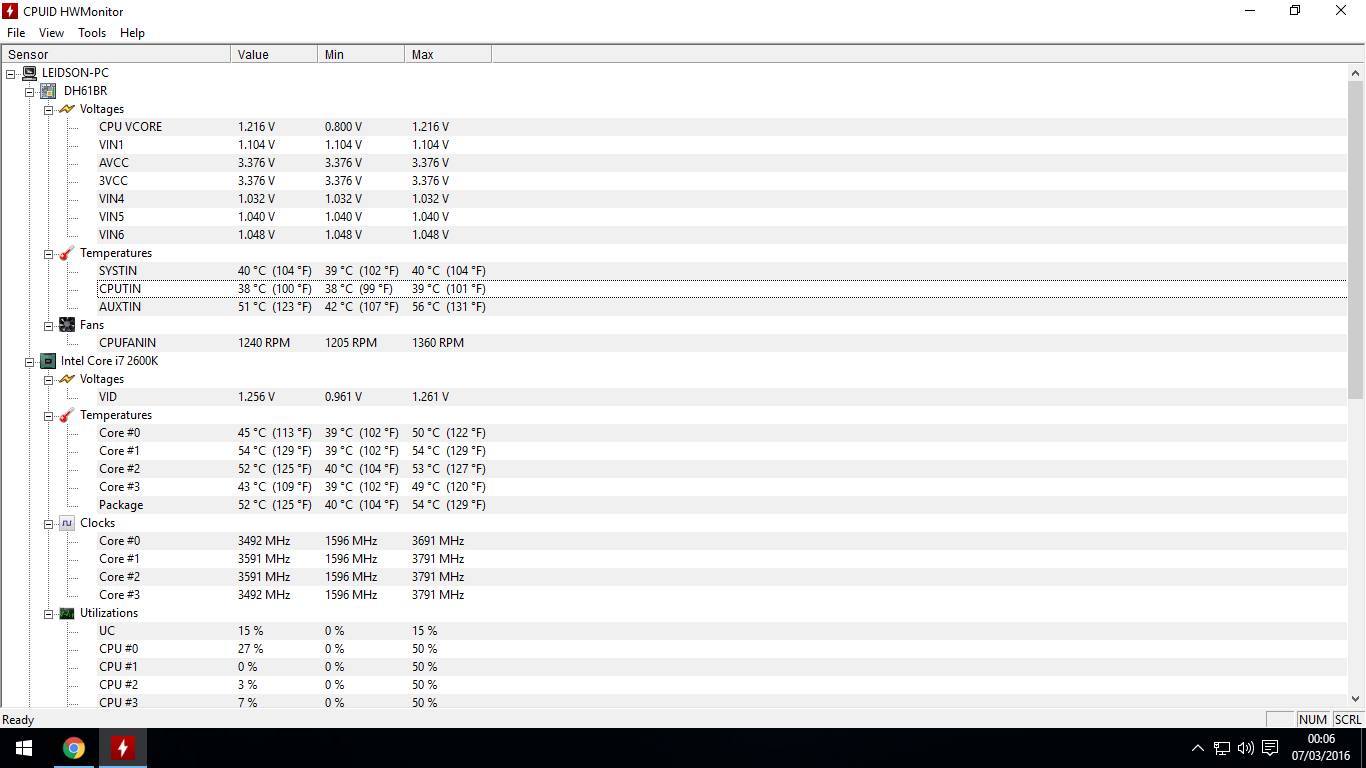The image size is (1366, 768).
Task: Collapse the Intel Core i7 2600K node
Action: 29,361
